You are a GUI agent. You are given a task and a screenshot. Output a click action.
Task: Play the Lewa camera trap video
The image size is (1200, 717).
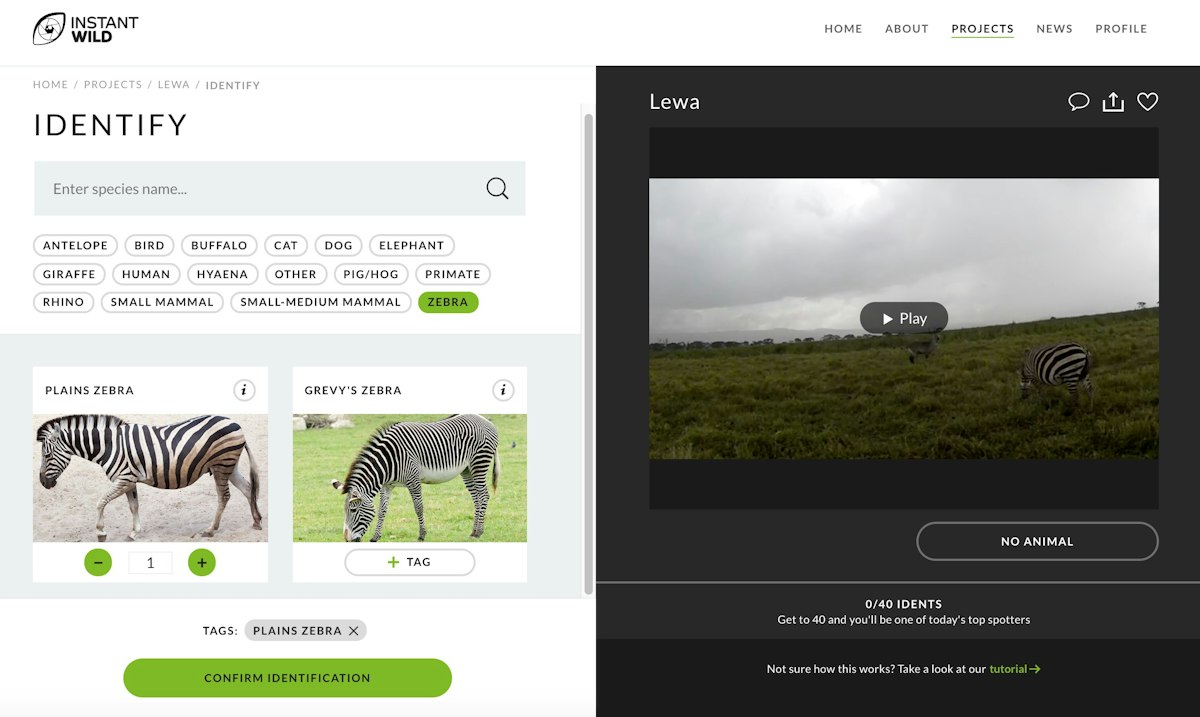coord(904,318)
